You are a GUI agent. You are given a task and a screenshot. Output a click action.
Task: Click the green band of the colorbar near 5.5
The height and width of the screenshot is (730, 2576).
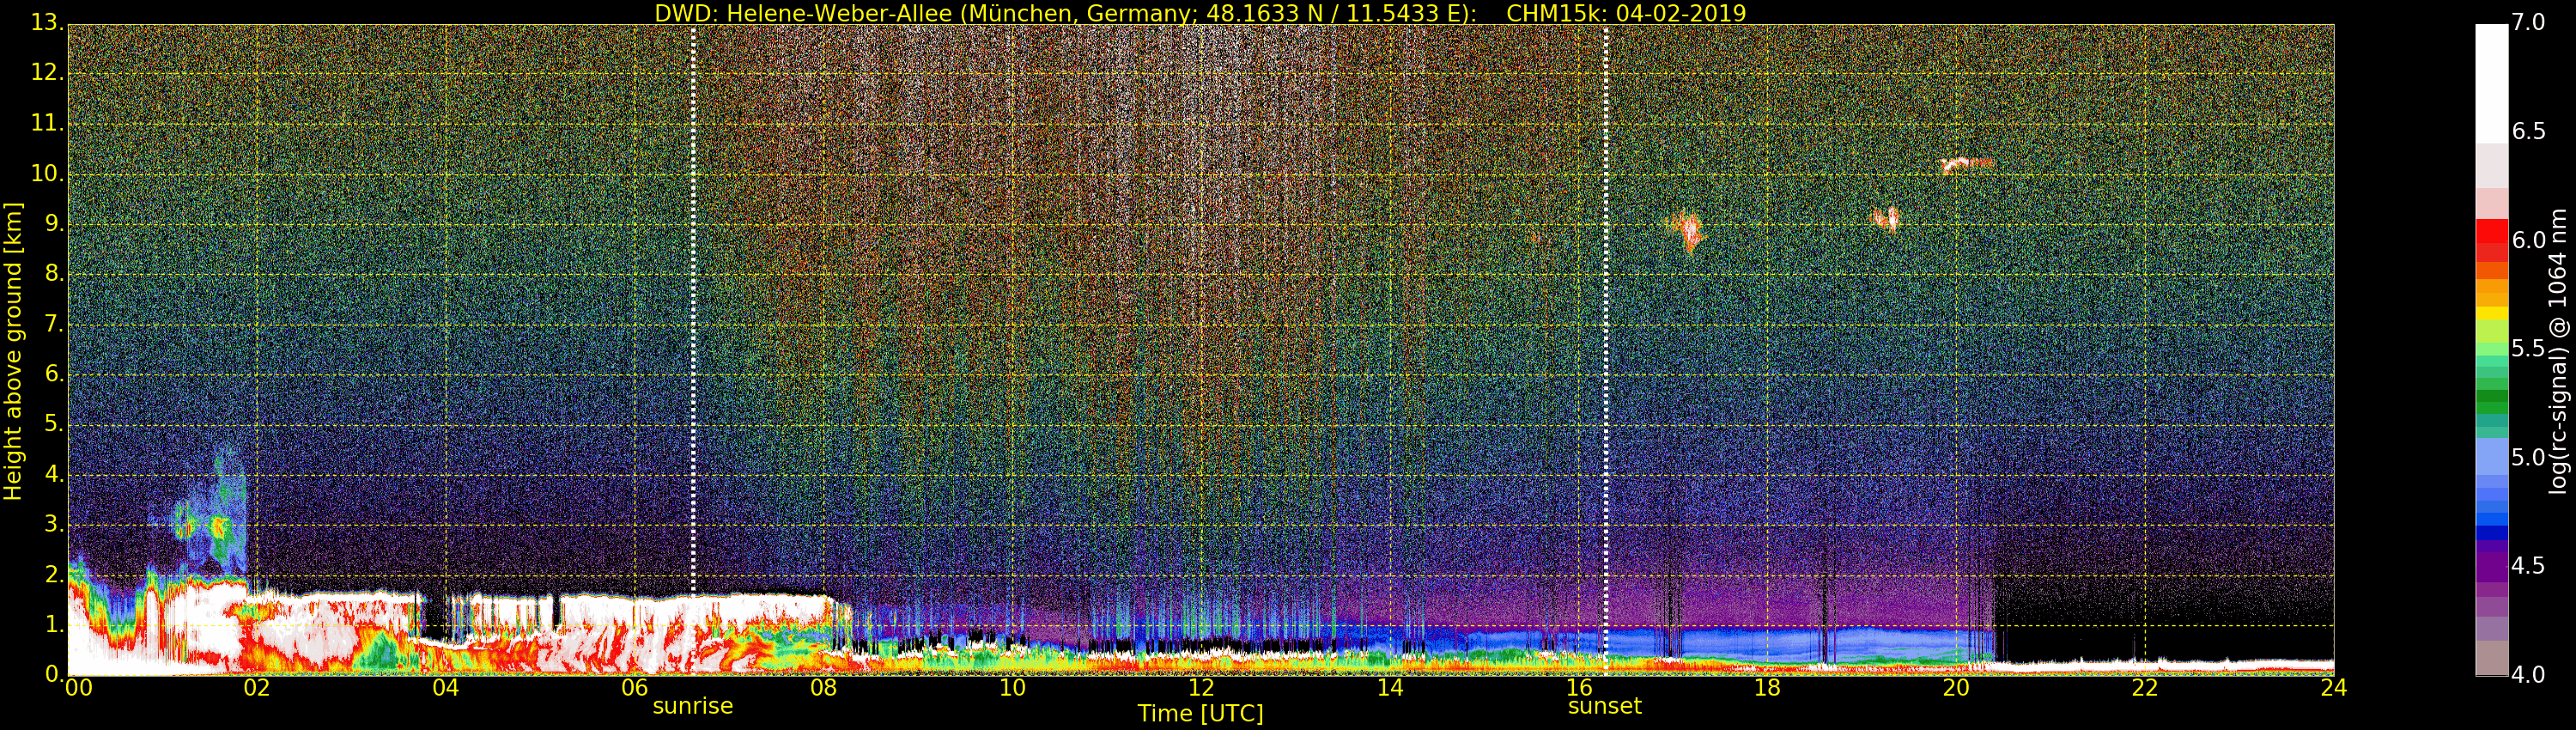tap(2491, 350)
